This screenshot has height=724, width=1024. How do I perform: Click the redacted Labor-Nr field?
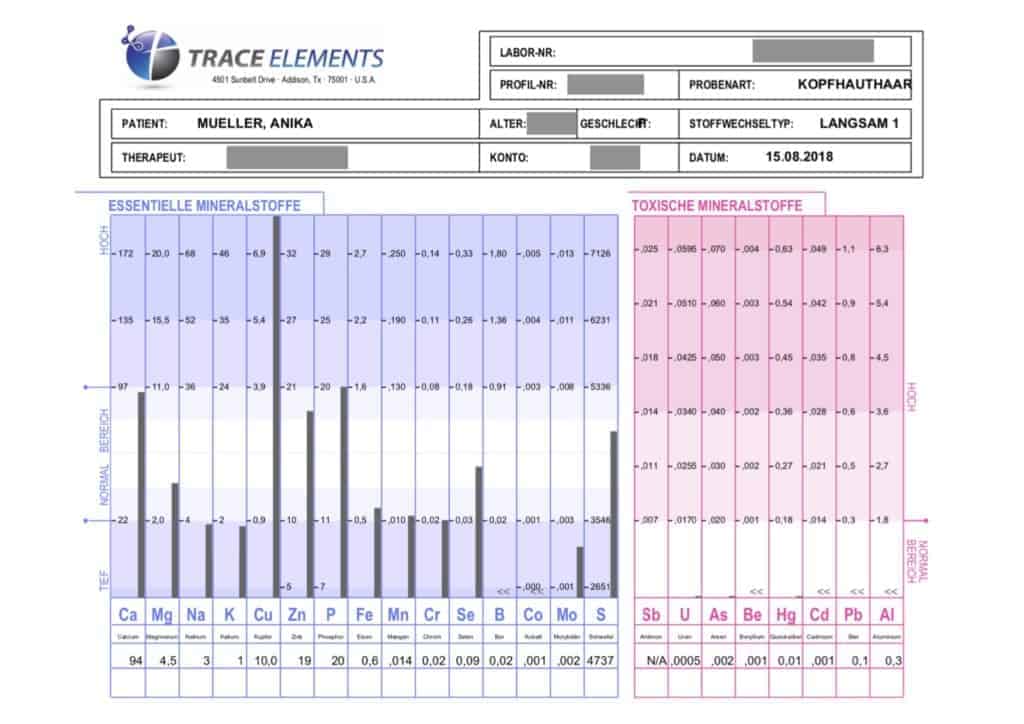point(812,51)
